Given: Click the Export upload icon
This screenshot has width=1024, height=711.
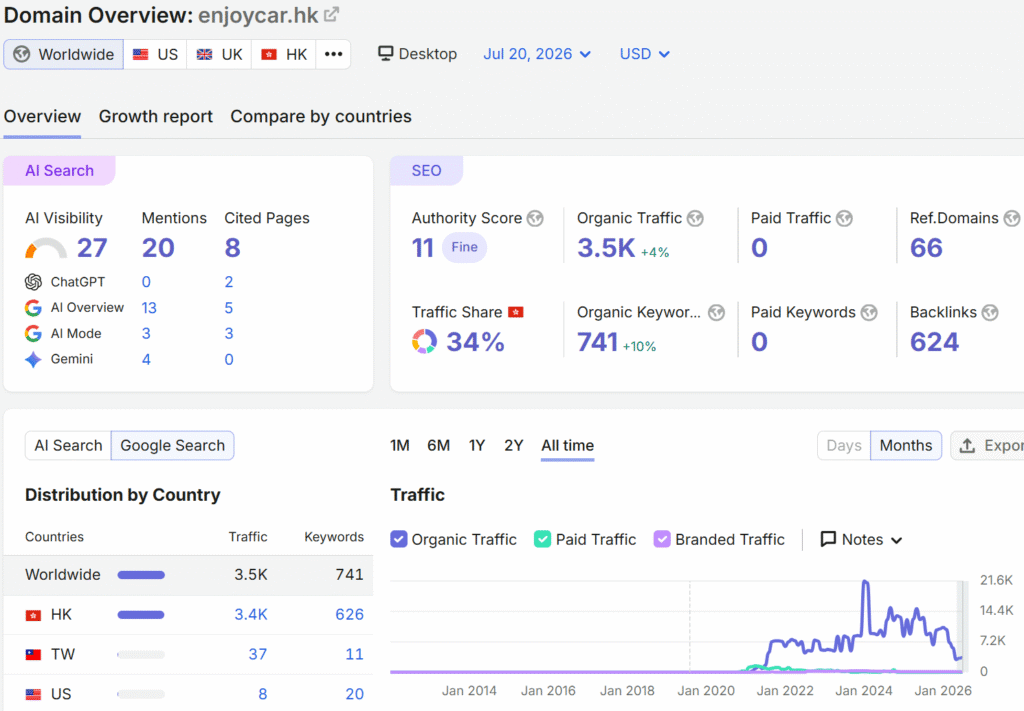Looking at the screenshot, I should click(967, 445).
